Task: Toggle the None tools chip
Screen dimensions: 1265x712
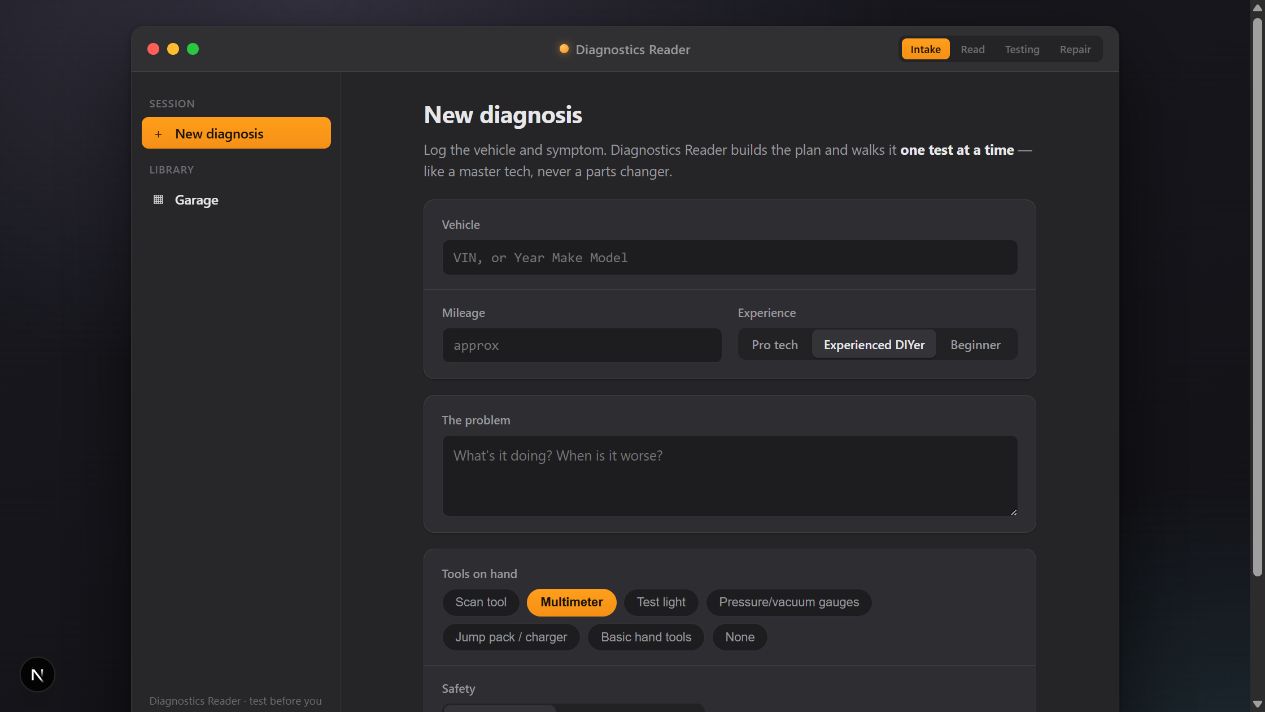Action: [740, 637]
